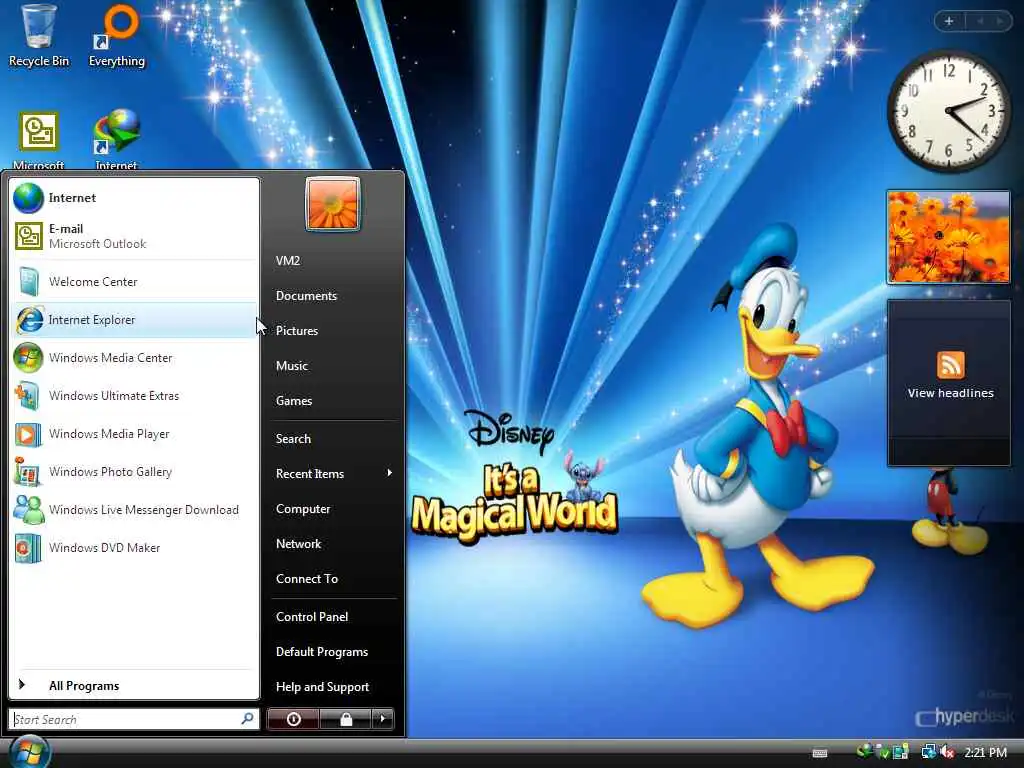Open Computer from Start menu
This screenshot has height=768, width=1024.
click(x=303, y=509)
